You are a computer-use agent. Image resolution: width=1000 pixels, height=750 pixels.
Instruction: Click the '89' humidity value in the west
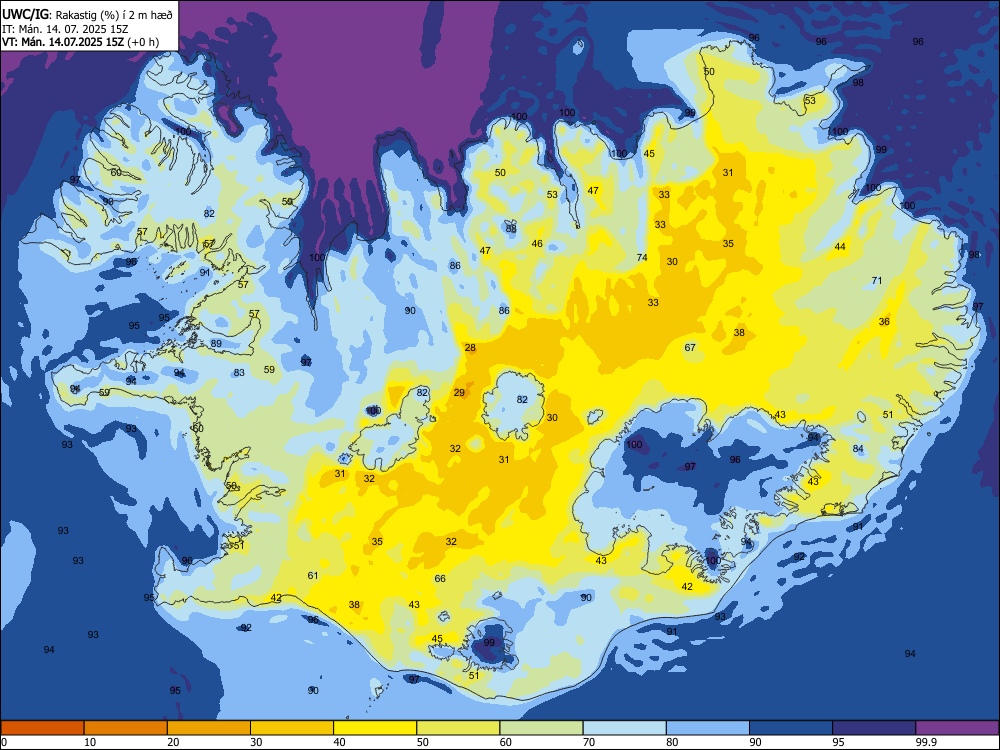point(216,344)
